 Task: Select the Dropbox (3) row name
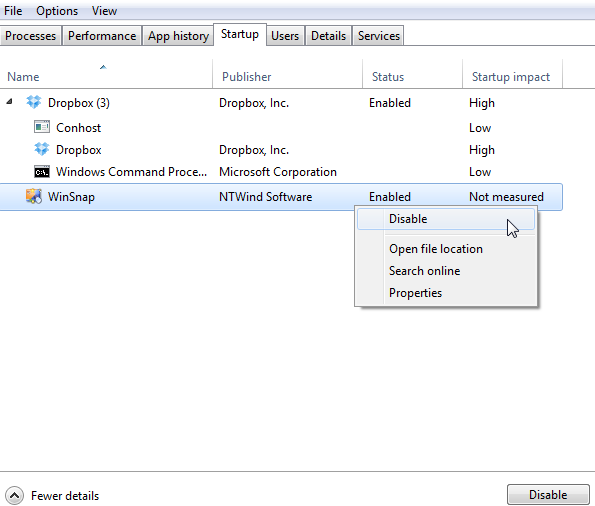(x=79, y=103)
